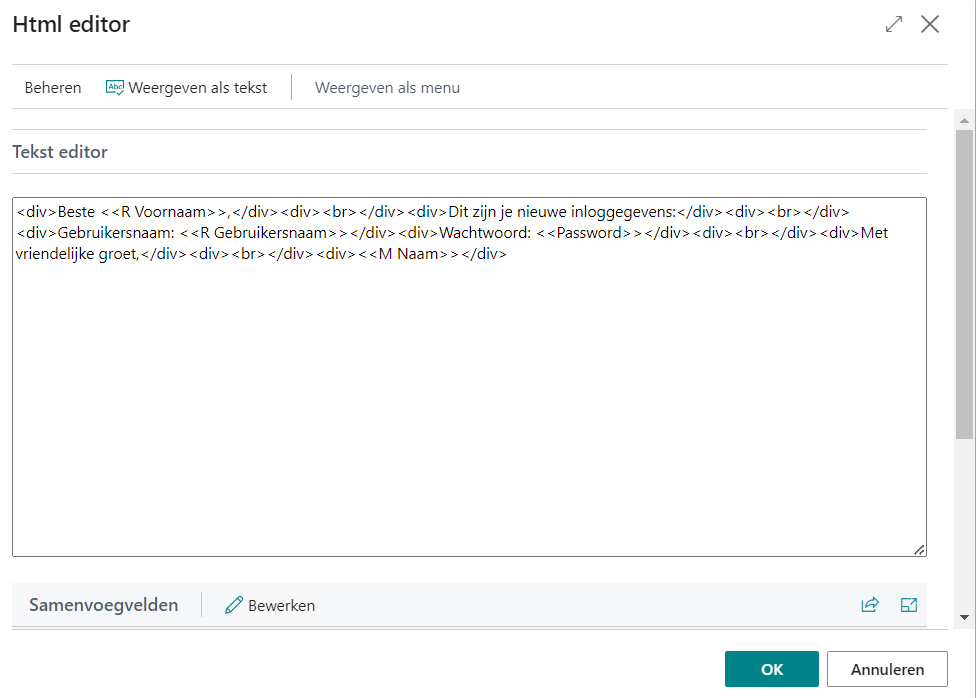Click the text area resize handle corner
This screenshot has height=698, width=976.
(x=919, y=549)
